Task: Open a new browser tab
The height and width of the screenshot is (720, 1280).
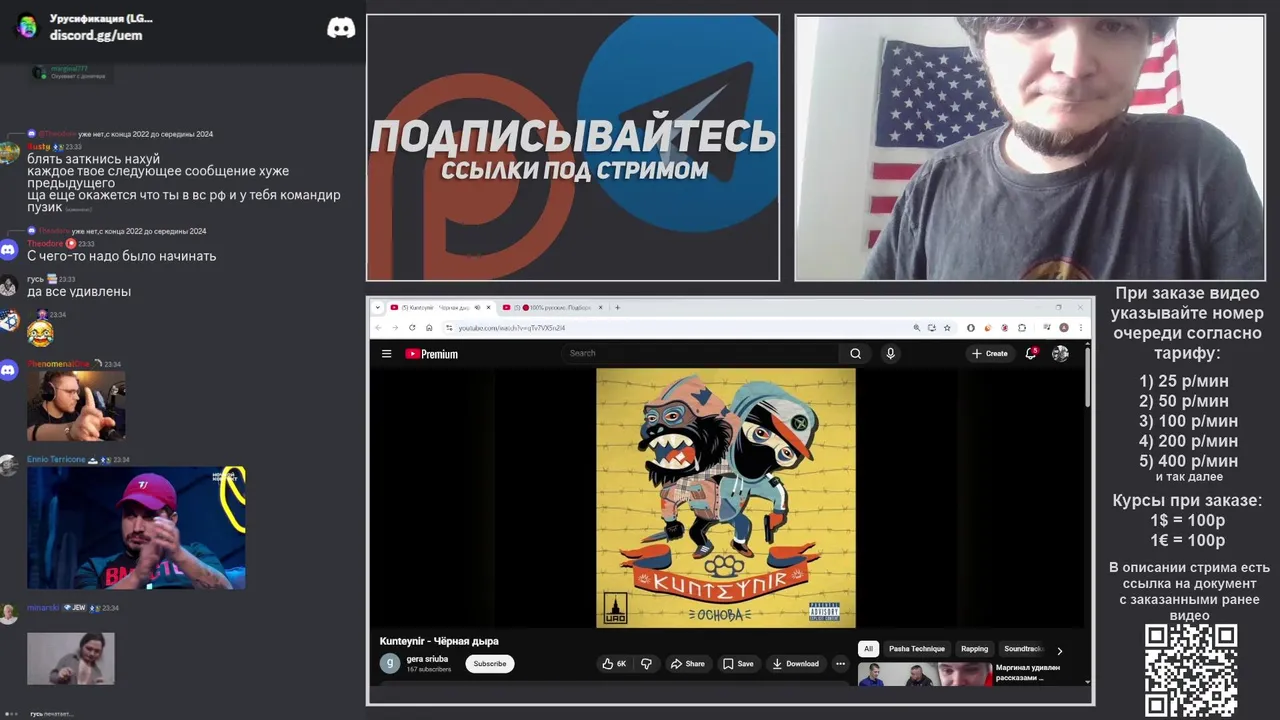Action: click(x=617, y=307)
